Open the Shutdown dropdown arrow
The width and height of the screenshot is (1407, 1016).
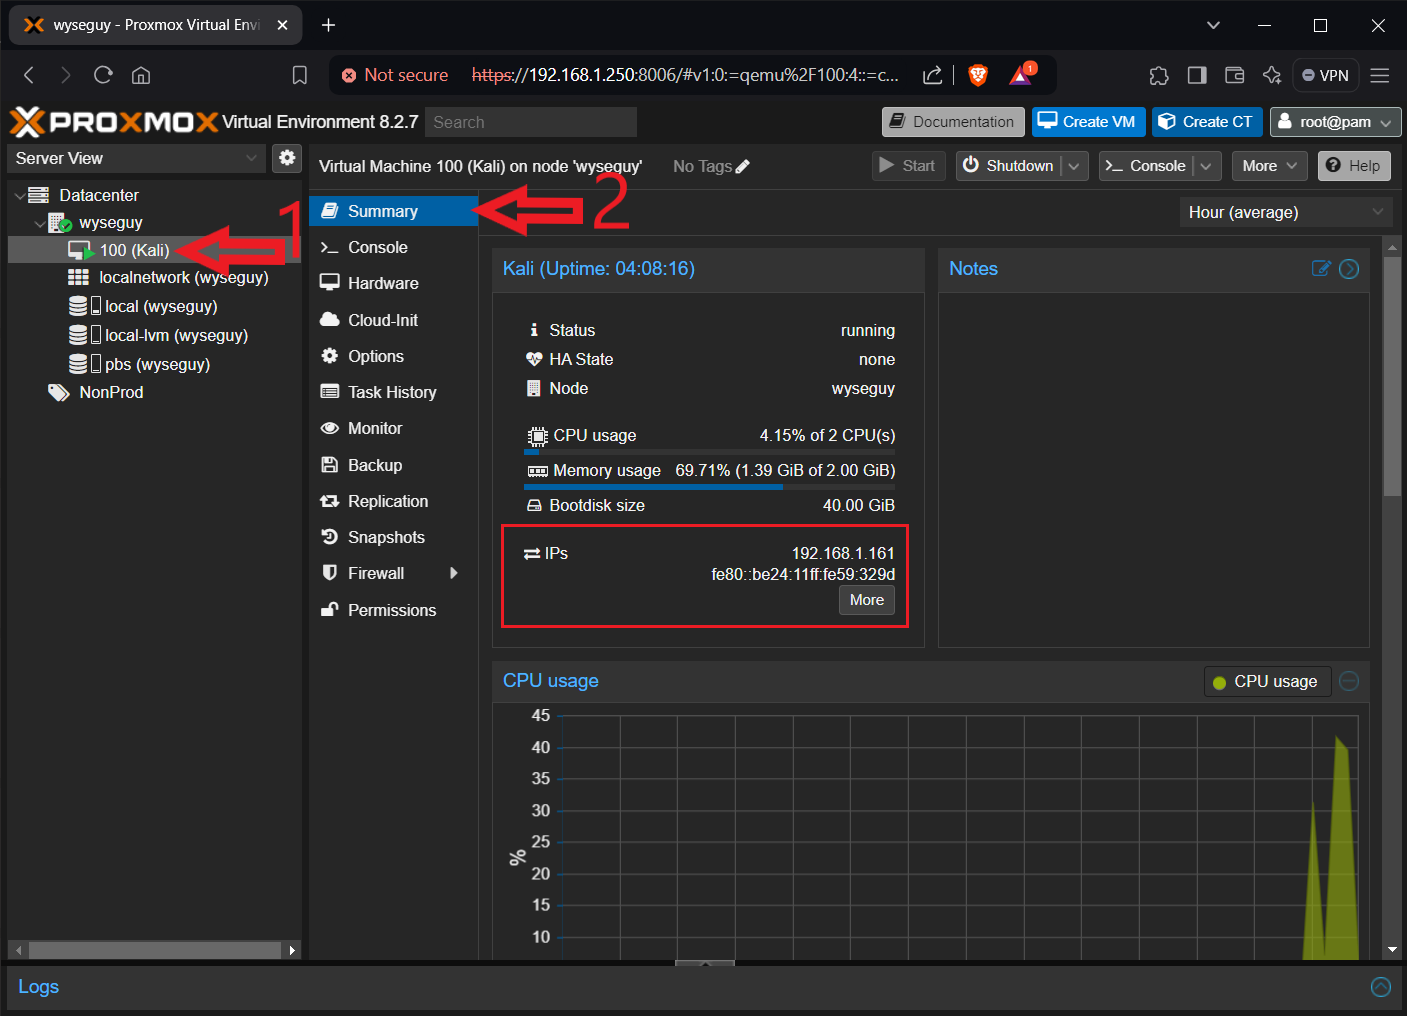[x=1074, y=166]
